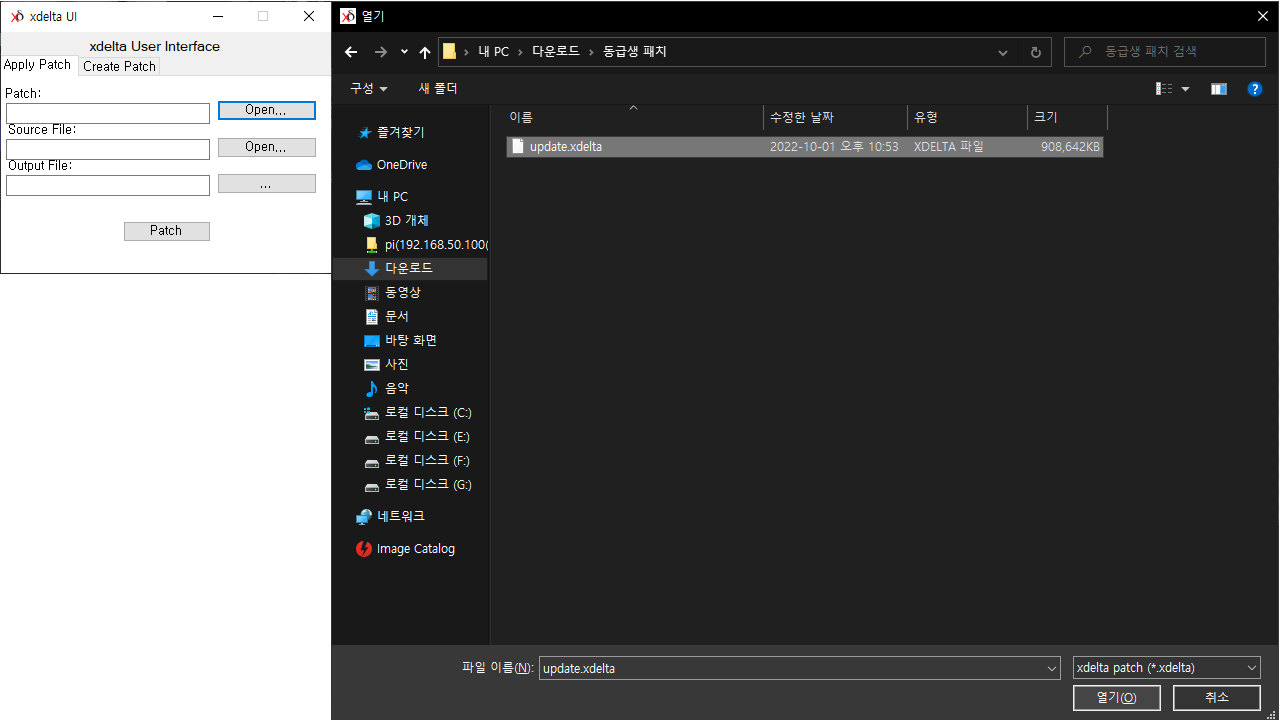Viewport: 1280px width, 720px height.
Task: Click the Source File input field
Action: coord(108,149)
